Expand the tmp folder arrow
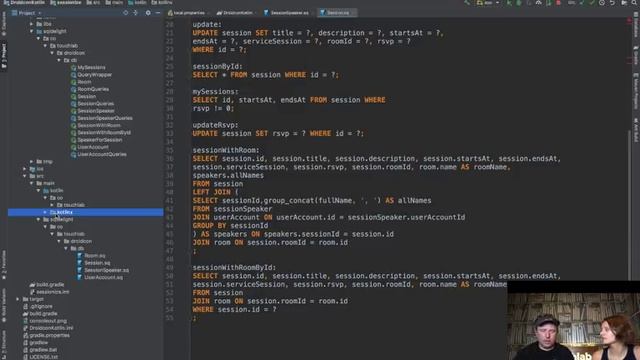This screenshot has height=360, width=640. tap(31, 162)
